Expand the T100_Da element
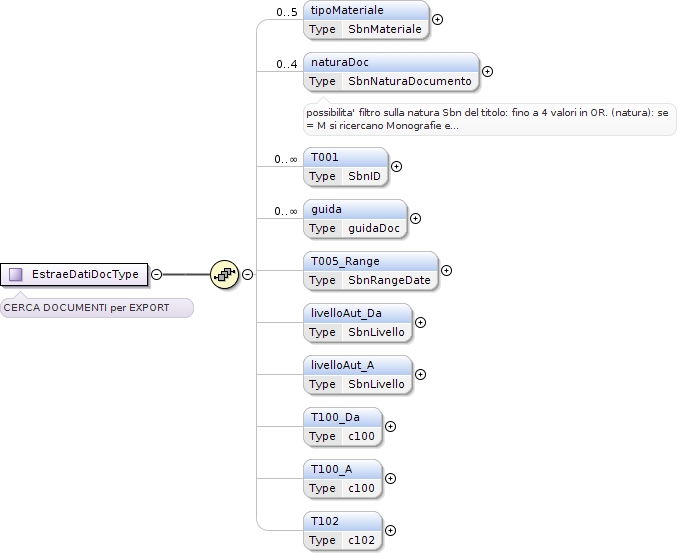The image size is (684, 555). pos(390,427)
